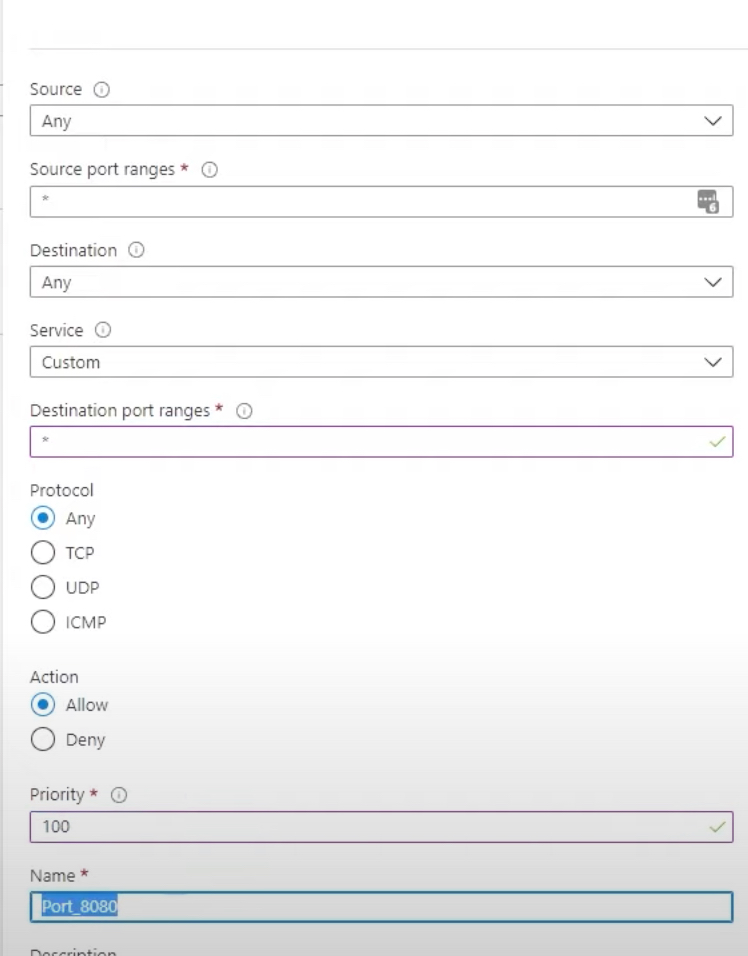Click password manager icon in Source port ranges
The image size is (748, 956).
coord(707,202)
